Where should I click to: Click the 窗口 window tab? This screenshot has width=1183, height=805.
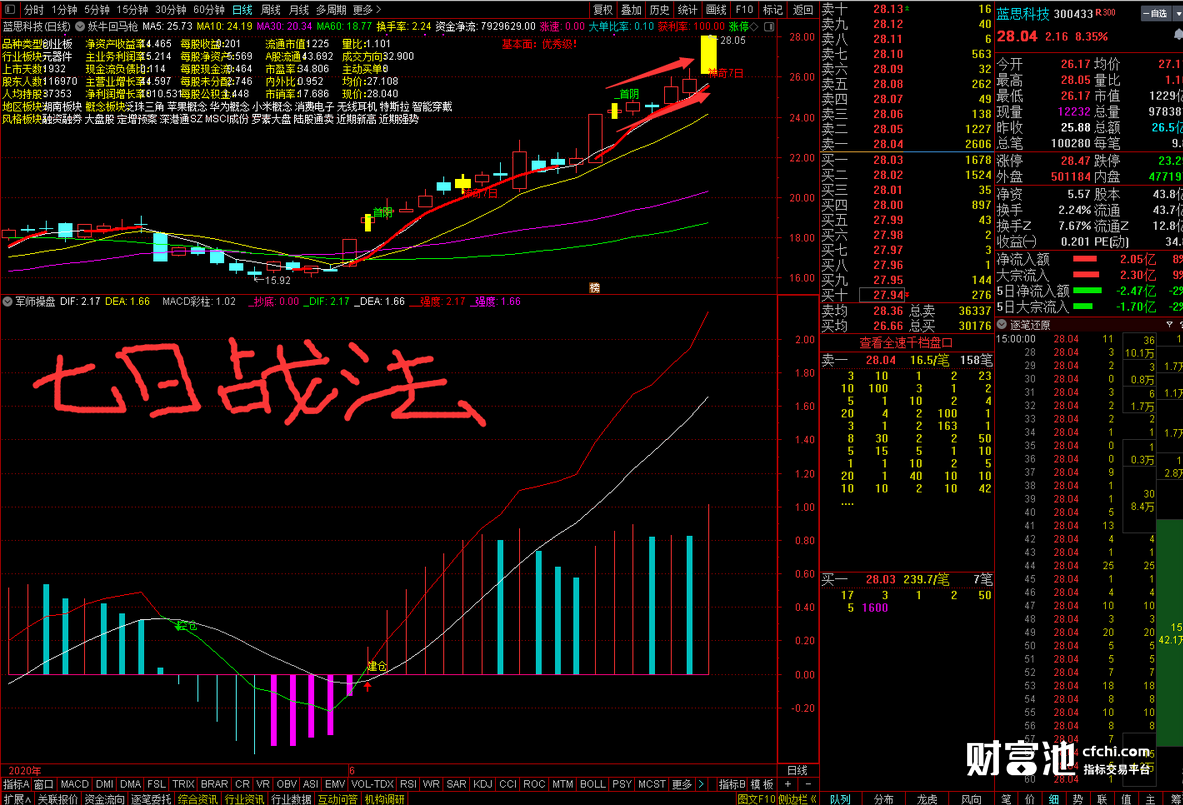44,785
